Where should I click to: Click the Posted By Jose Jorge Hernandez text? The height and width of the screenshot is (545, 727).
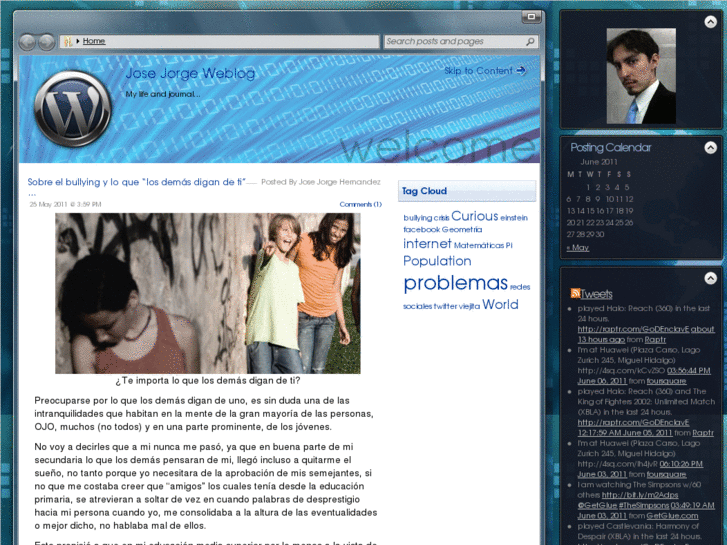321,182
